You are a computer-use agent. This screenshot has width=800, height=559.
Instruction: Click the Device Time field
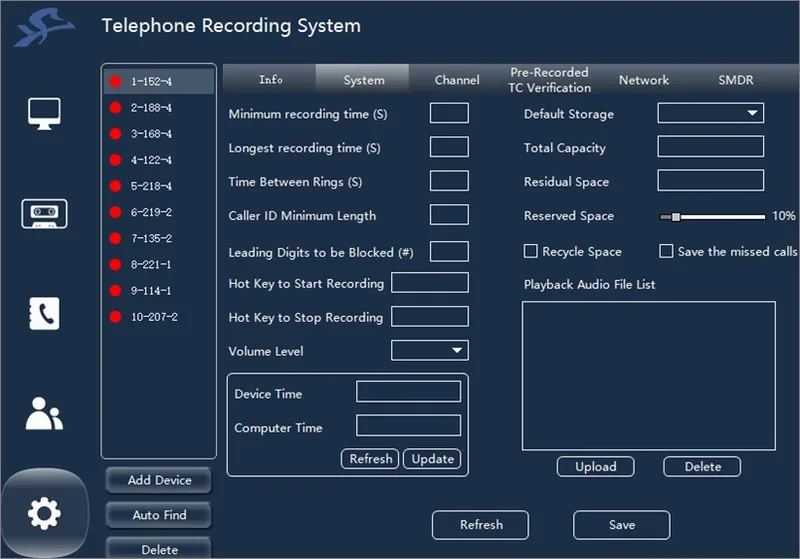tap(408, 392)
